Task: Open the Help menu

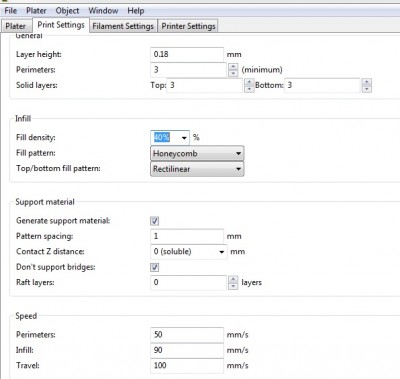Action: click(x=136, y=11)
